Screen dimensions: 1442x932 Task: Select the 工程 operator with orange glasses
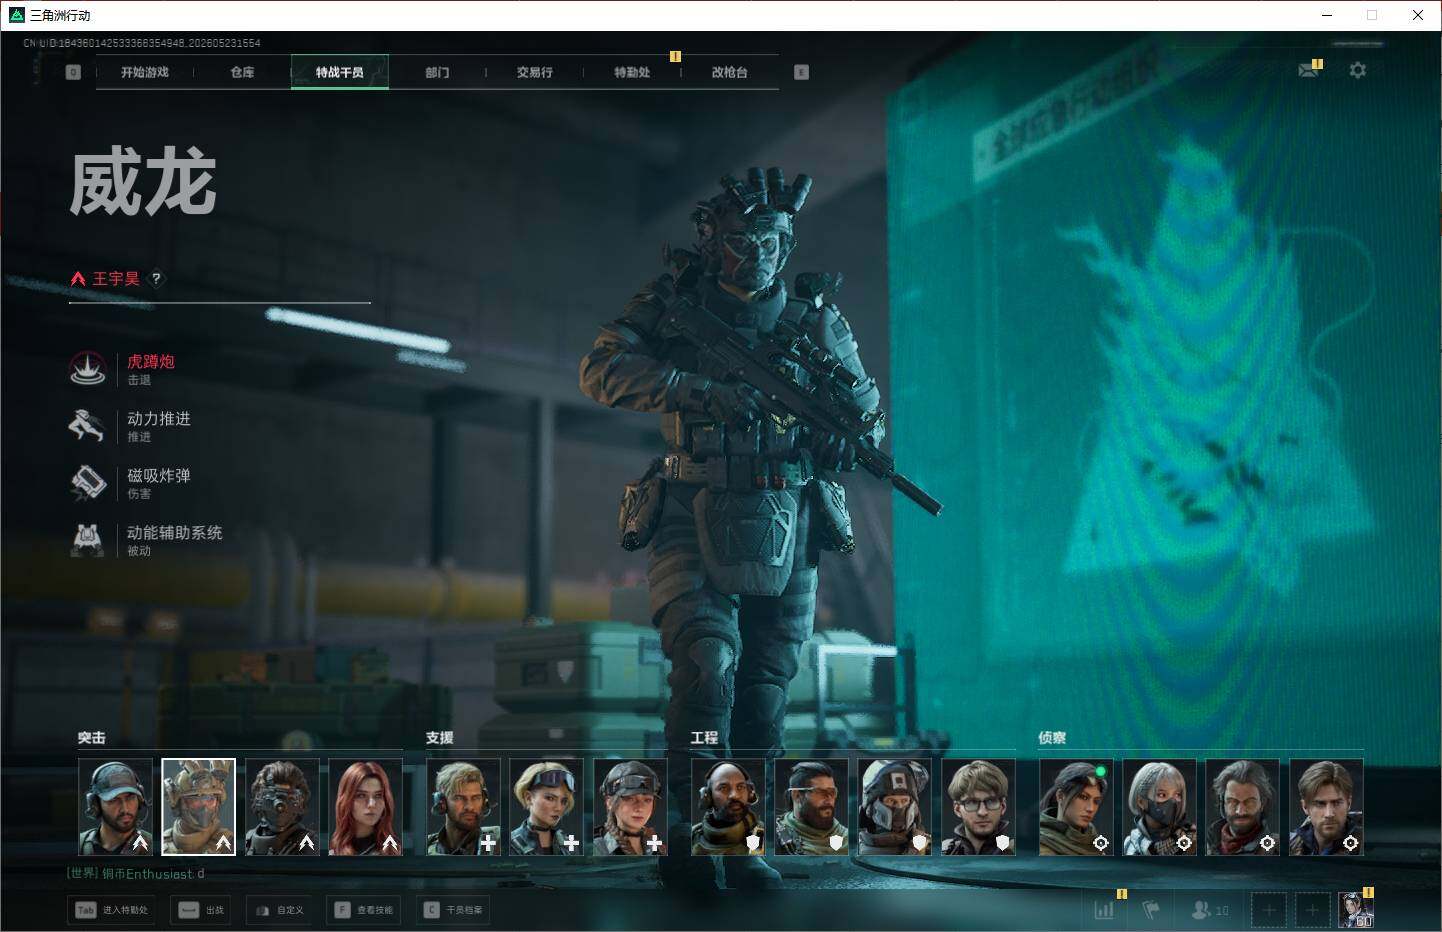[x=811, y=807]
